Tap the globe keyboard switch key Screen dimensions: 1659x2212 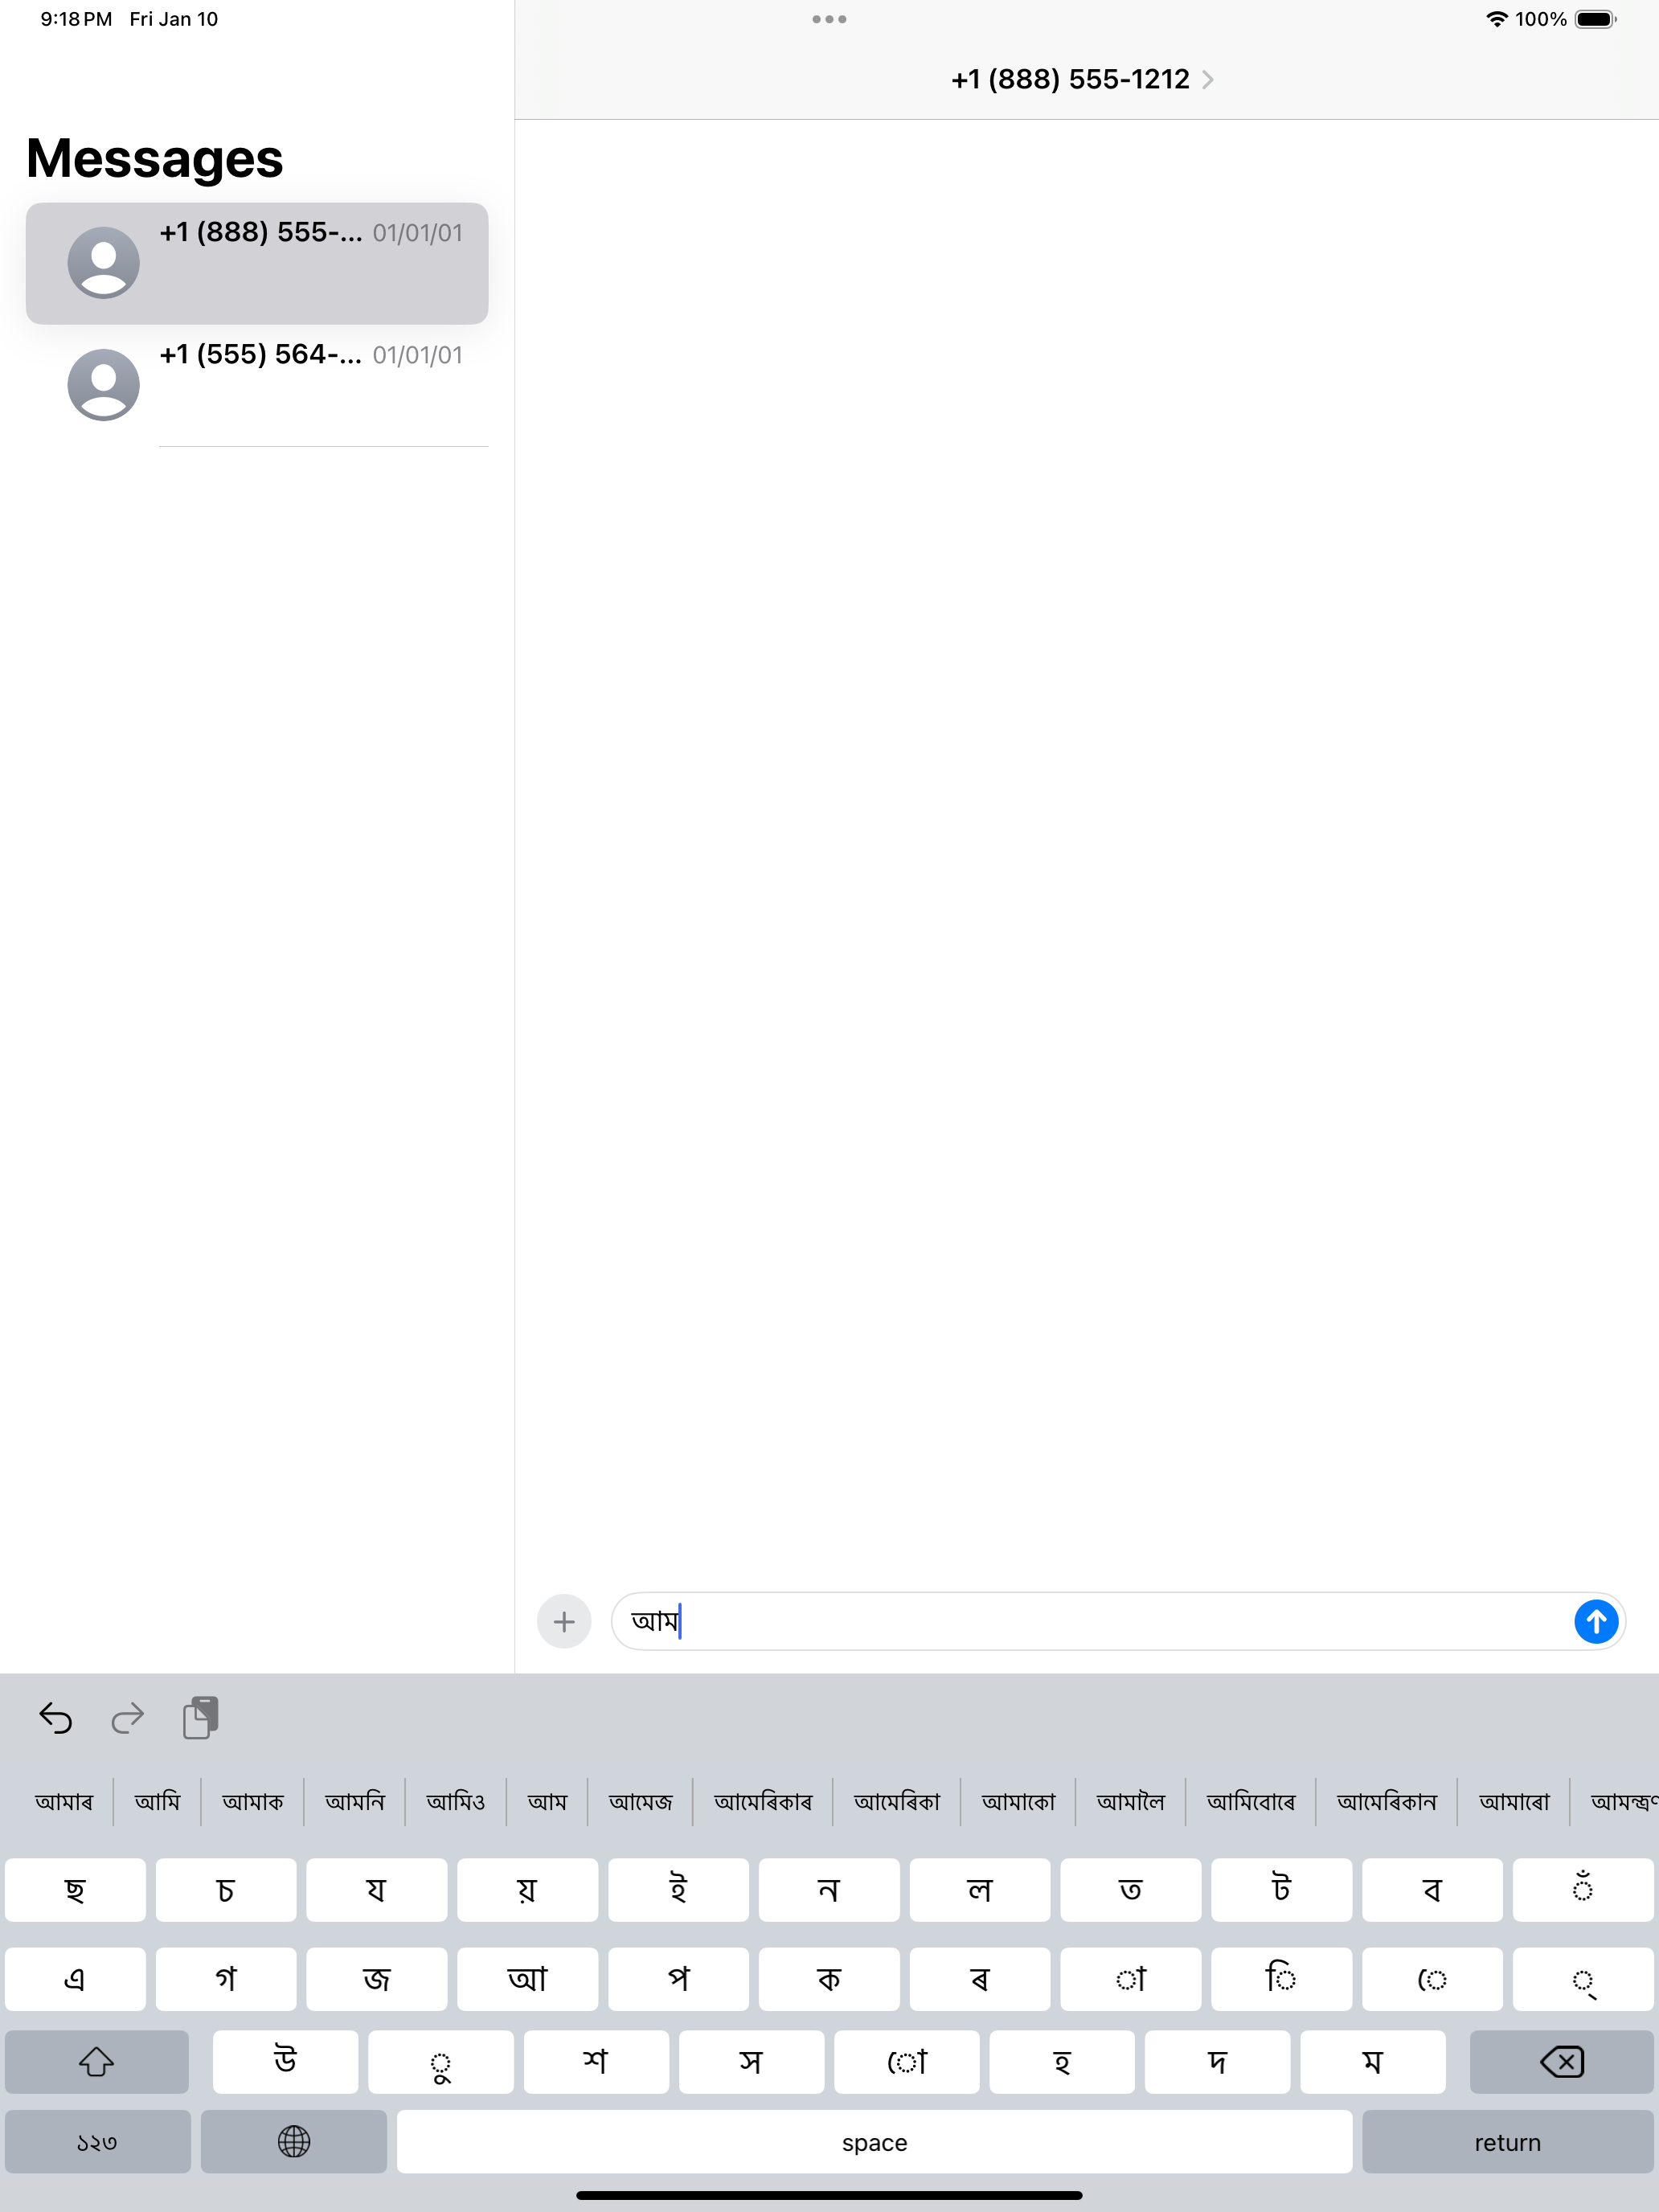294,2141
